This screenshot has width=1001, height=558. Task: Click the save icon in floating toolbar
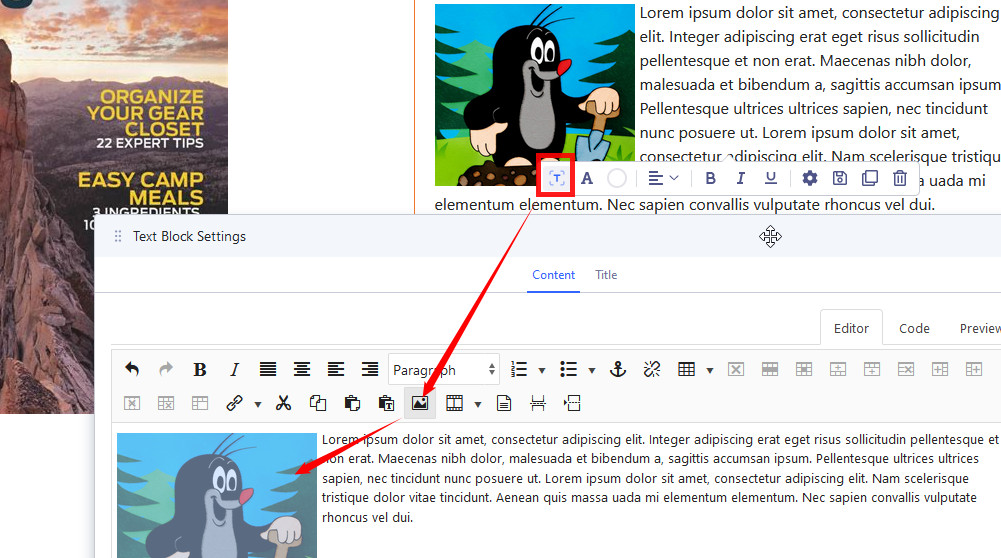pos(840,178)
